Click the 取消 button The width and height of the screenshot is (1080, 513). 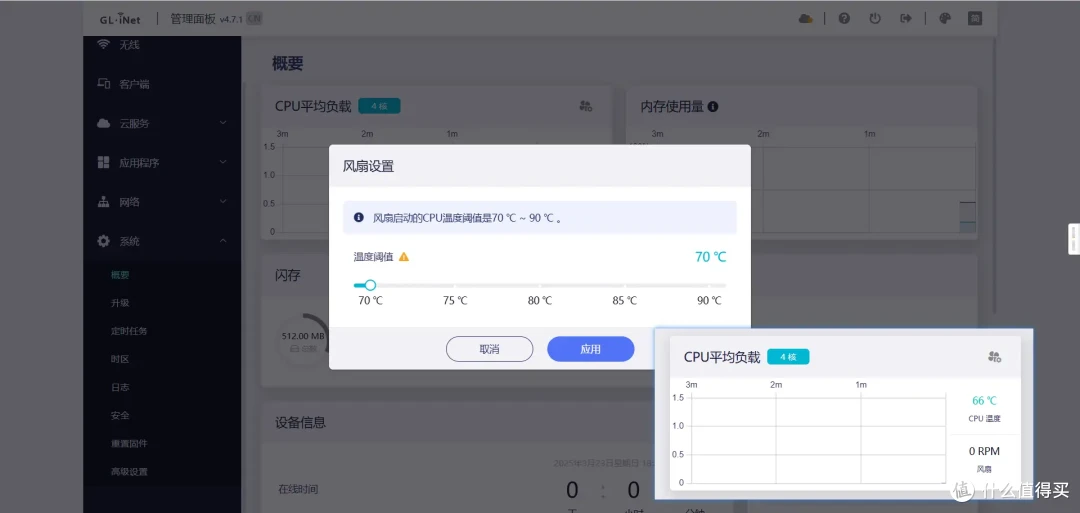(489, 349)
